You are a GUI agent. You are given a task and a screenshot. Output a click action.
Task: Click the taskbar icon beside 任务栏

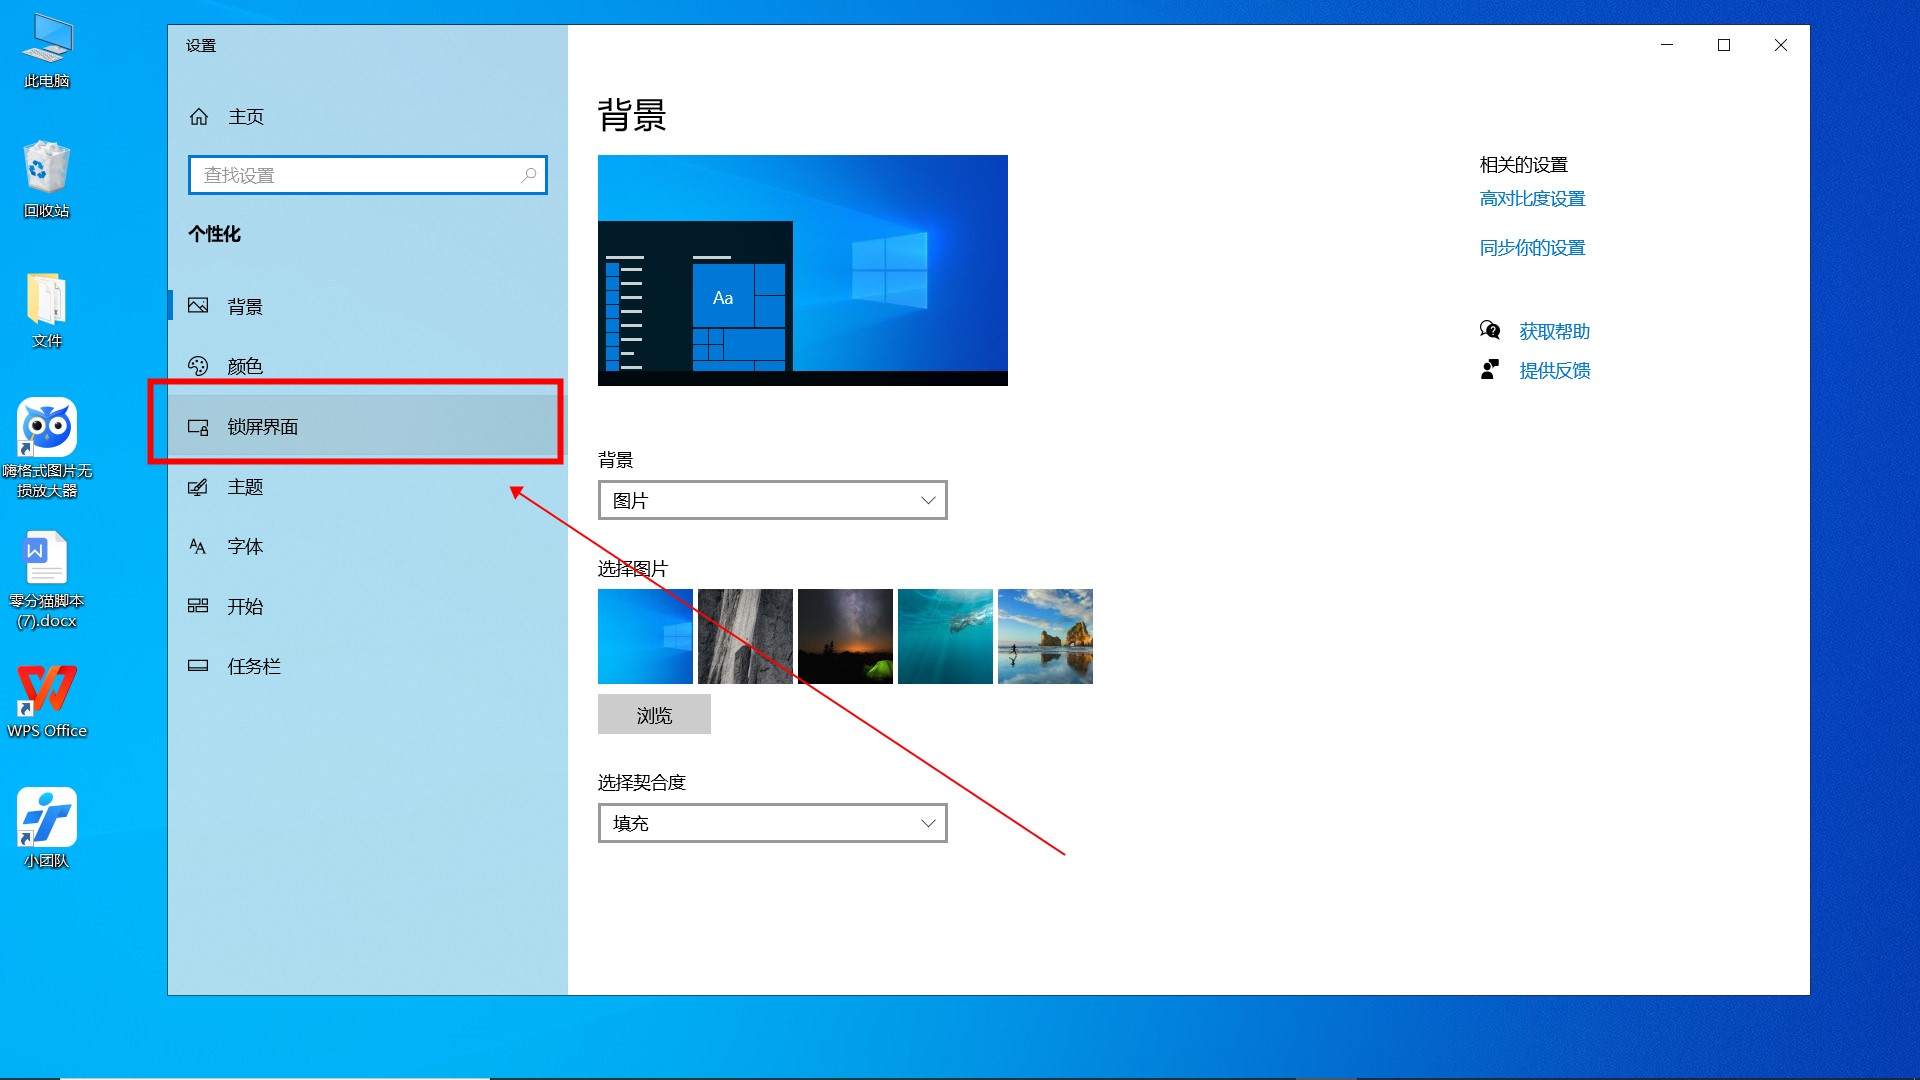pos(198,666)
